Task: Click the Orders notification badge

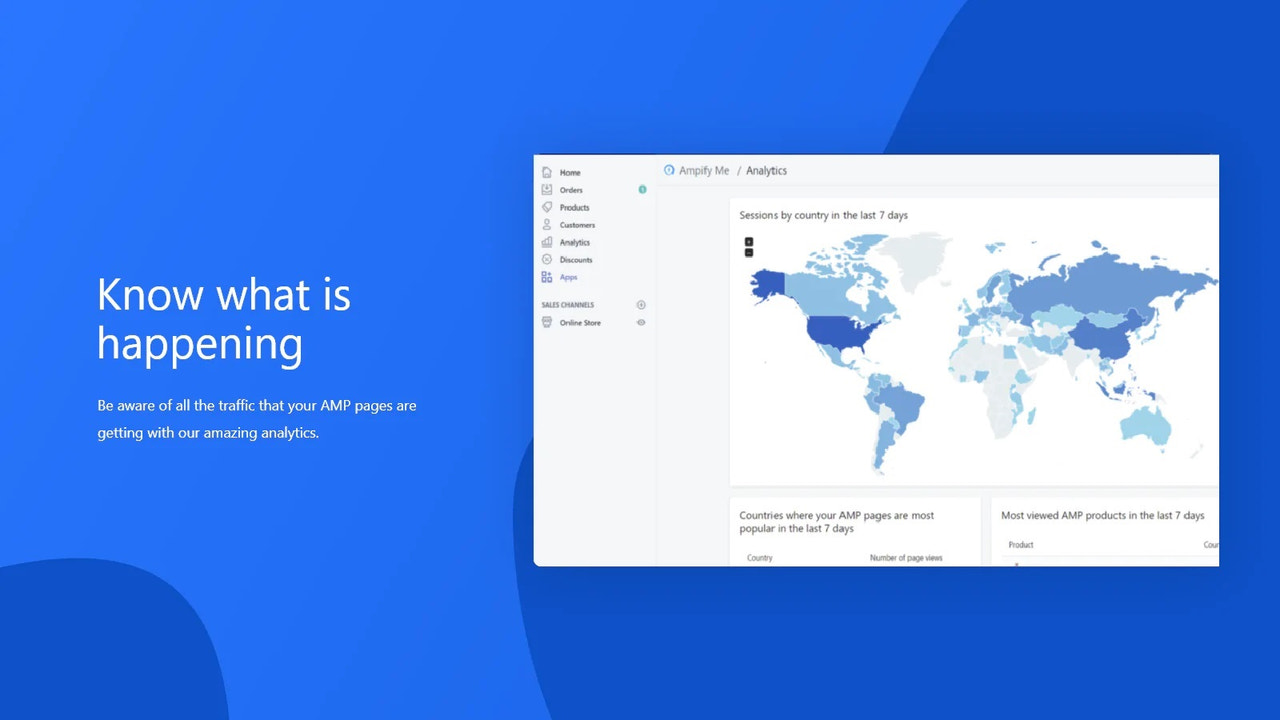Action: tap(643, 189)
